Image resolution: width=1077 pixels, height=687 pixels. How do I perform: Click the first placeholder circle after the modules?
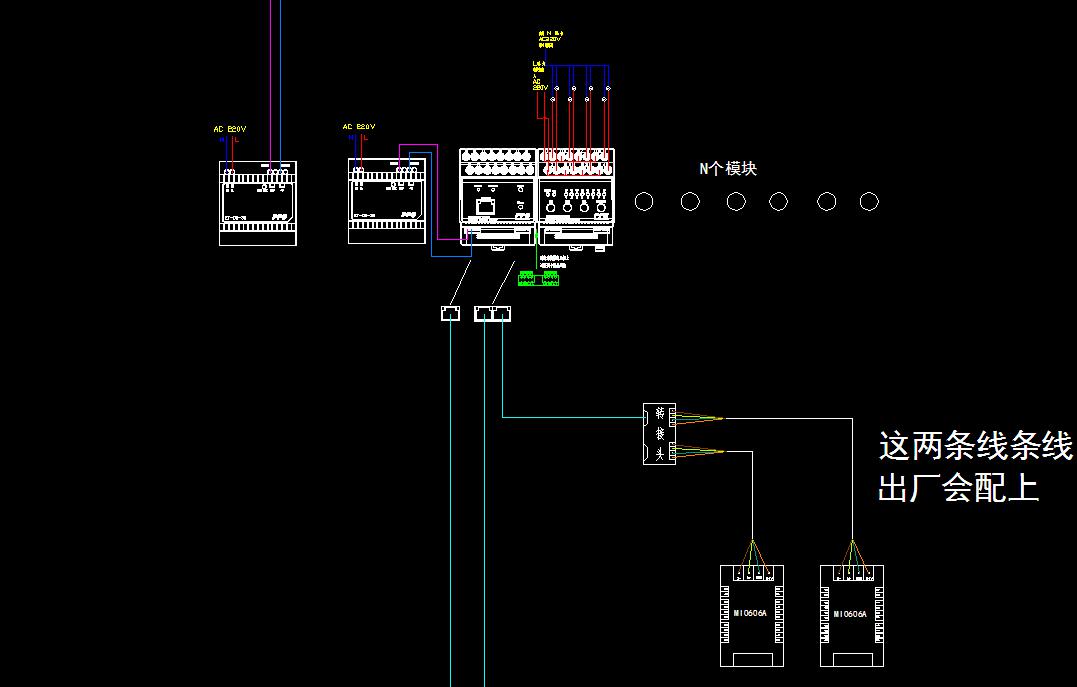point(644,202)
